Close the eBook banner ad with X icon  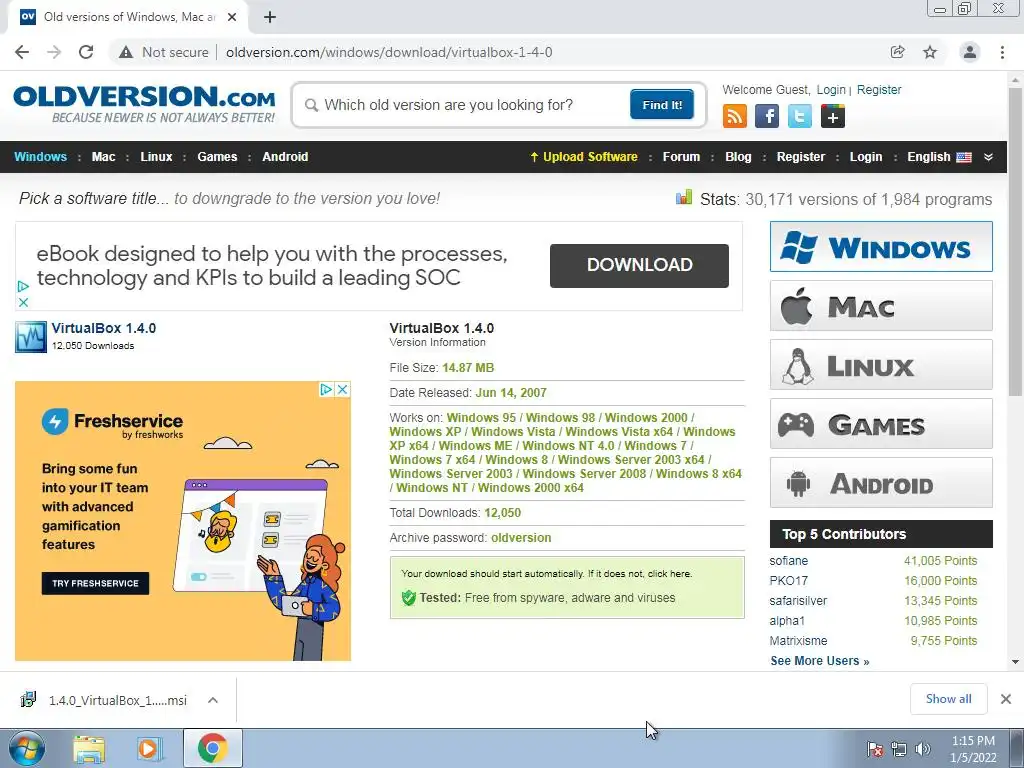[x=23, y=302]
